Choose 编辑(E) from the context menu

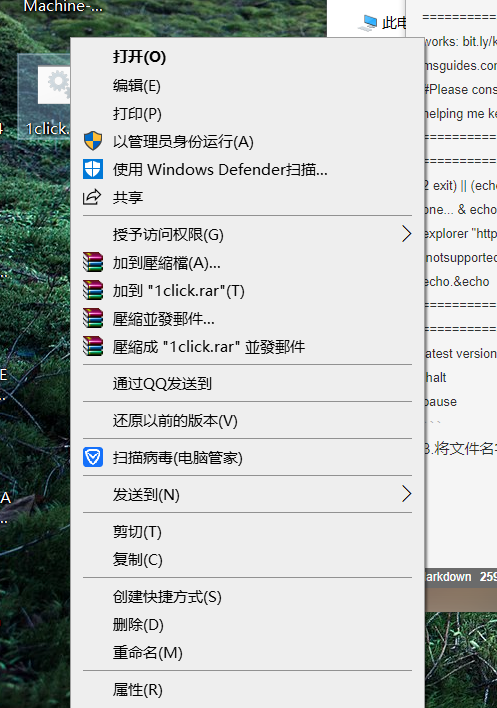pyautogui.click(x=247, y=85)
